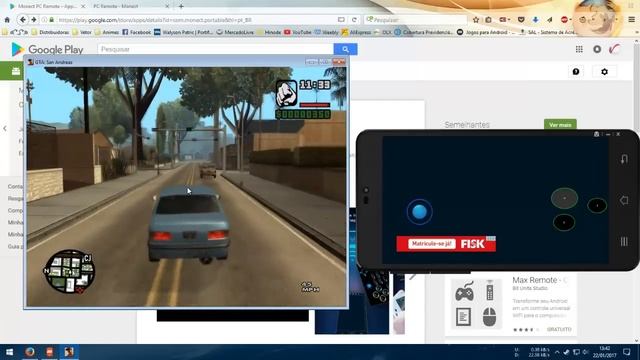The width and height of the screenshot is (640, 360).
Task: Tap blue joystick knob on phone
Action: 419,211
